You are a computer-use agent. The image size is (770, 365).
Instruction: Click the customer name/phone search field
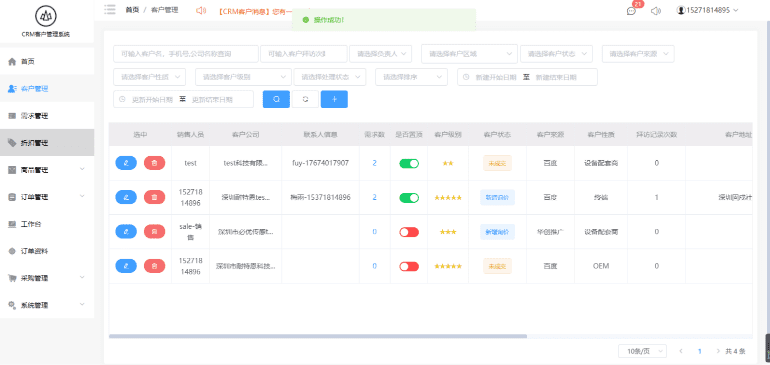[x=186, y=54]
